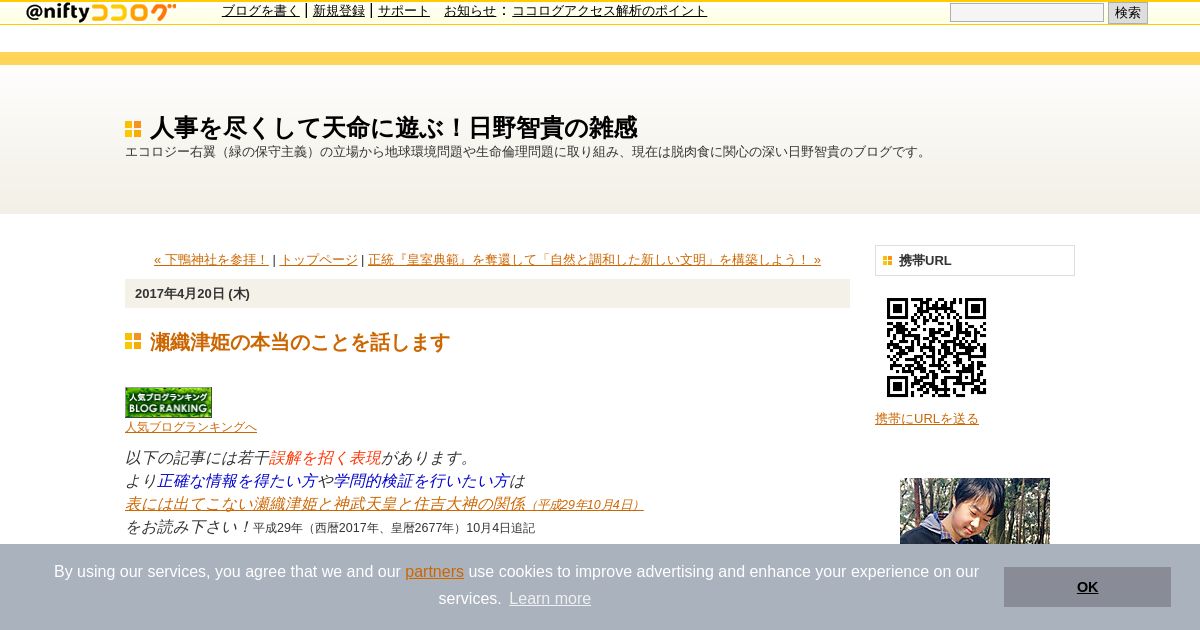This screenshot has width=1200, height=630.
Task: Open the Learn more cookie link
Action: pyautogui.click(x=550, y=599)
